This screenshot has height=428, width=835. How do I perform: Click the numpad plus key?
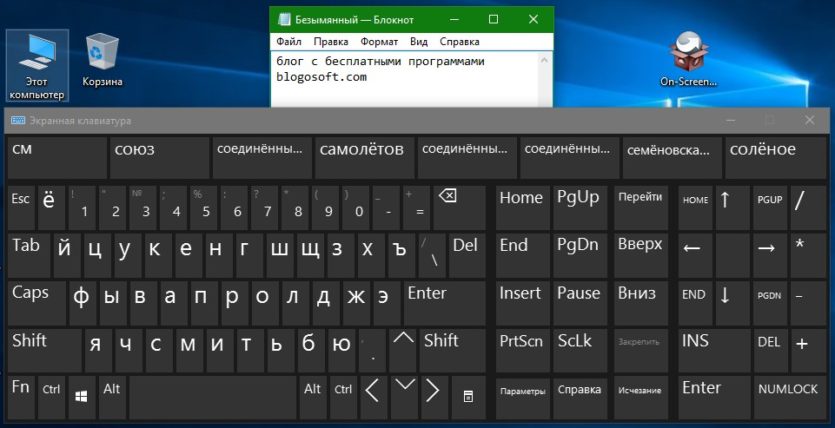click(x=808, y=350)
